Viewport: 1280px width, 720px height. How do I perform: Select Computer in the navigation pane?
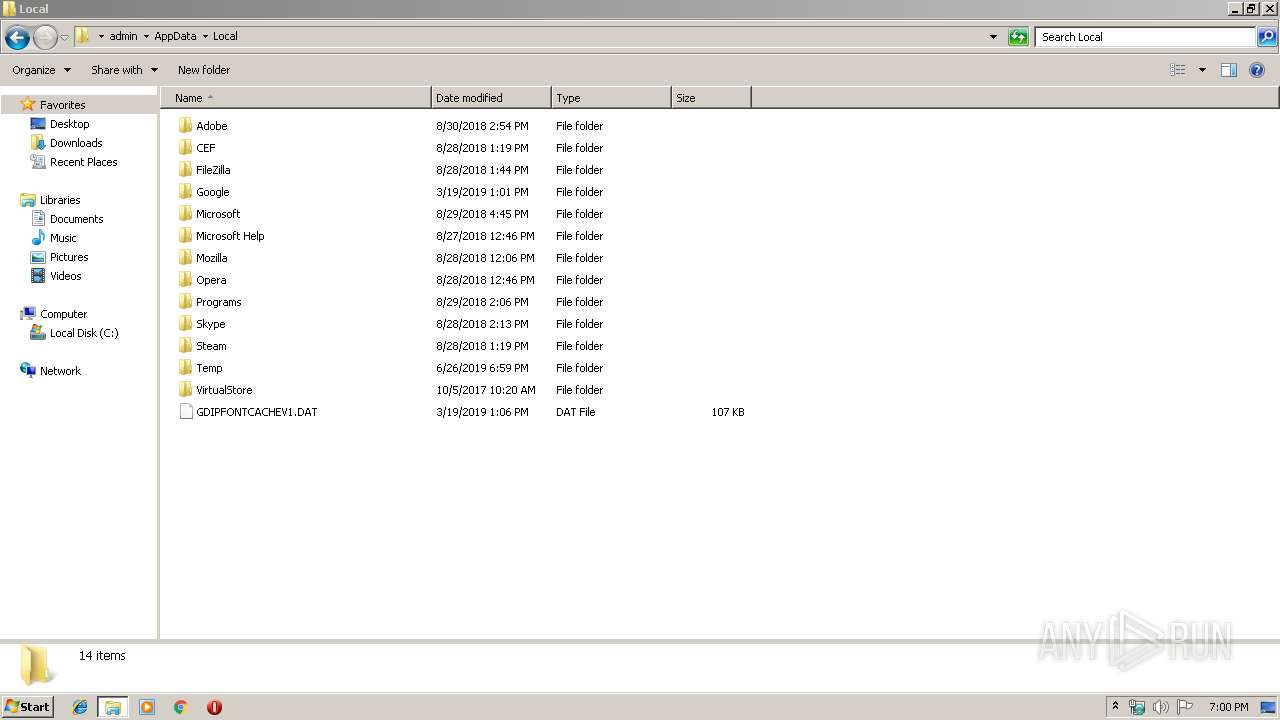point(63,314)
